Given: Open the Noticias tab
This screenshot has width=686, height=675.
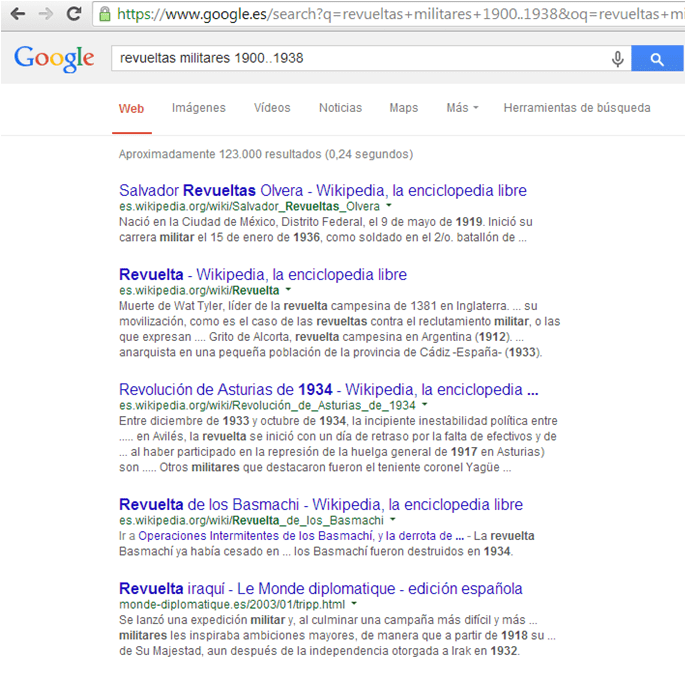Looking at the screenshot, I should click(x=340, y=108).
